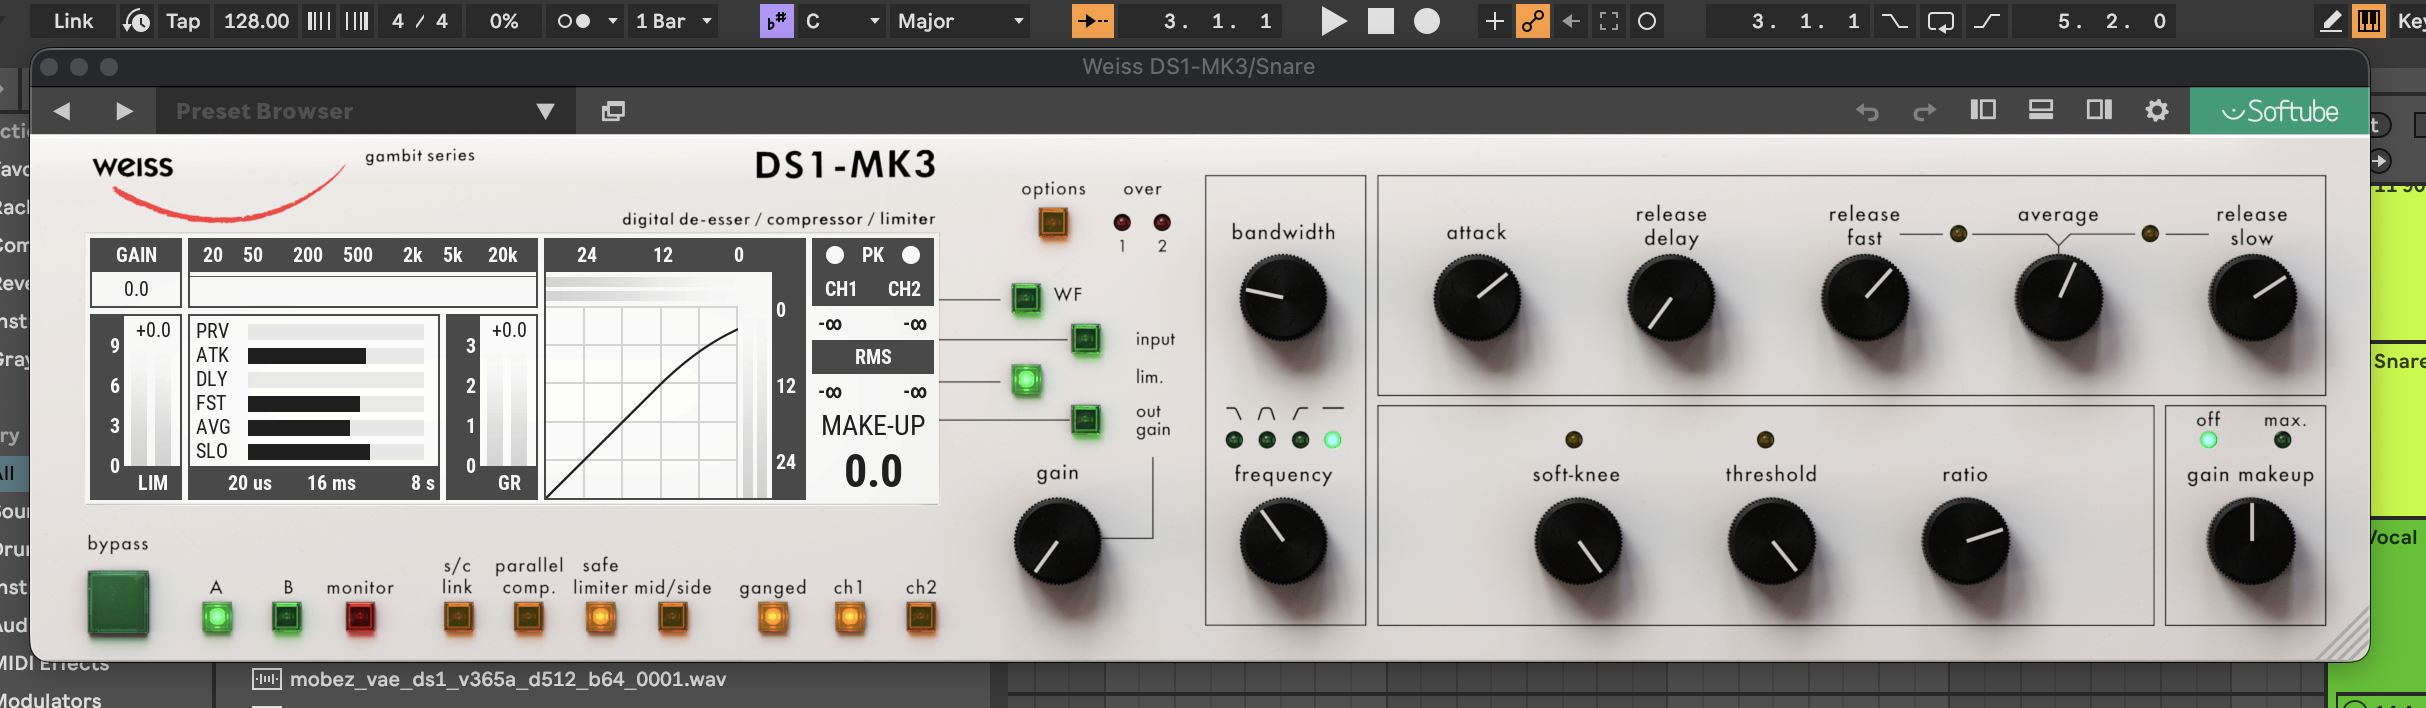Click Tap tempo button
Image resolution: width=2426 pixels, height=708 pixels.
(182, 21)
